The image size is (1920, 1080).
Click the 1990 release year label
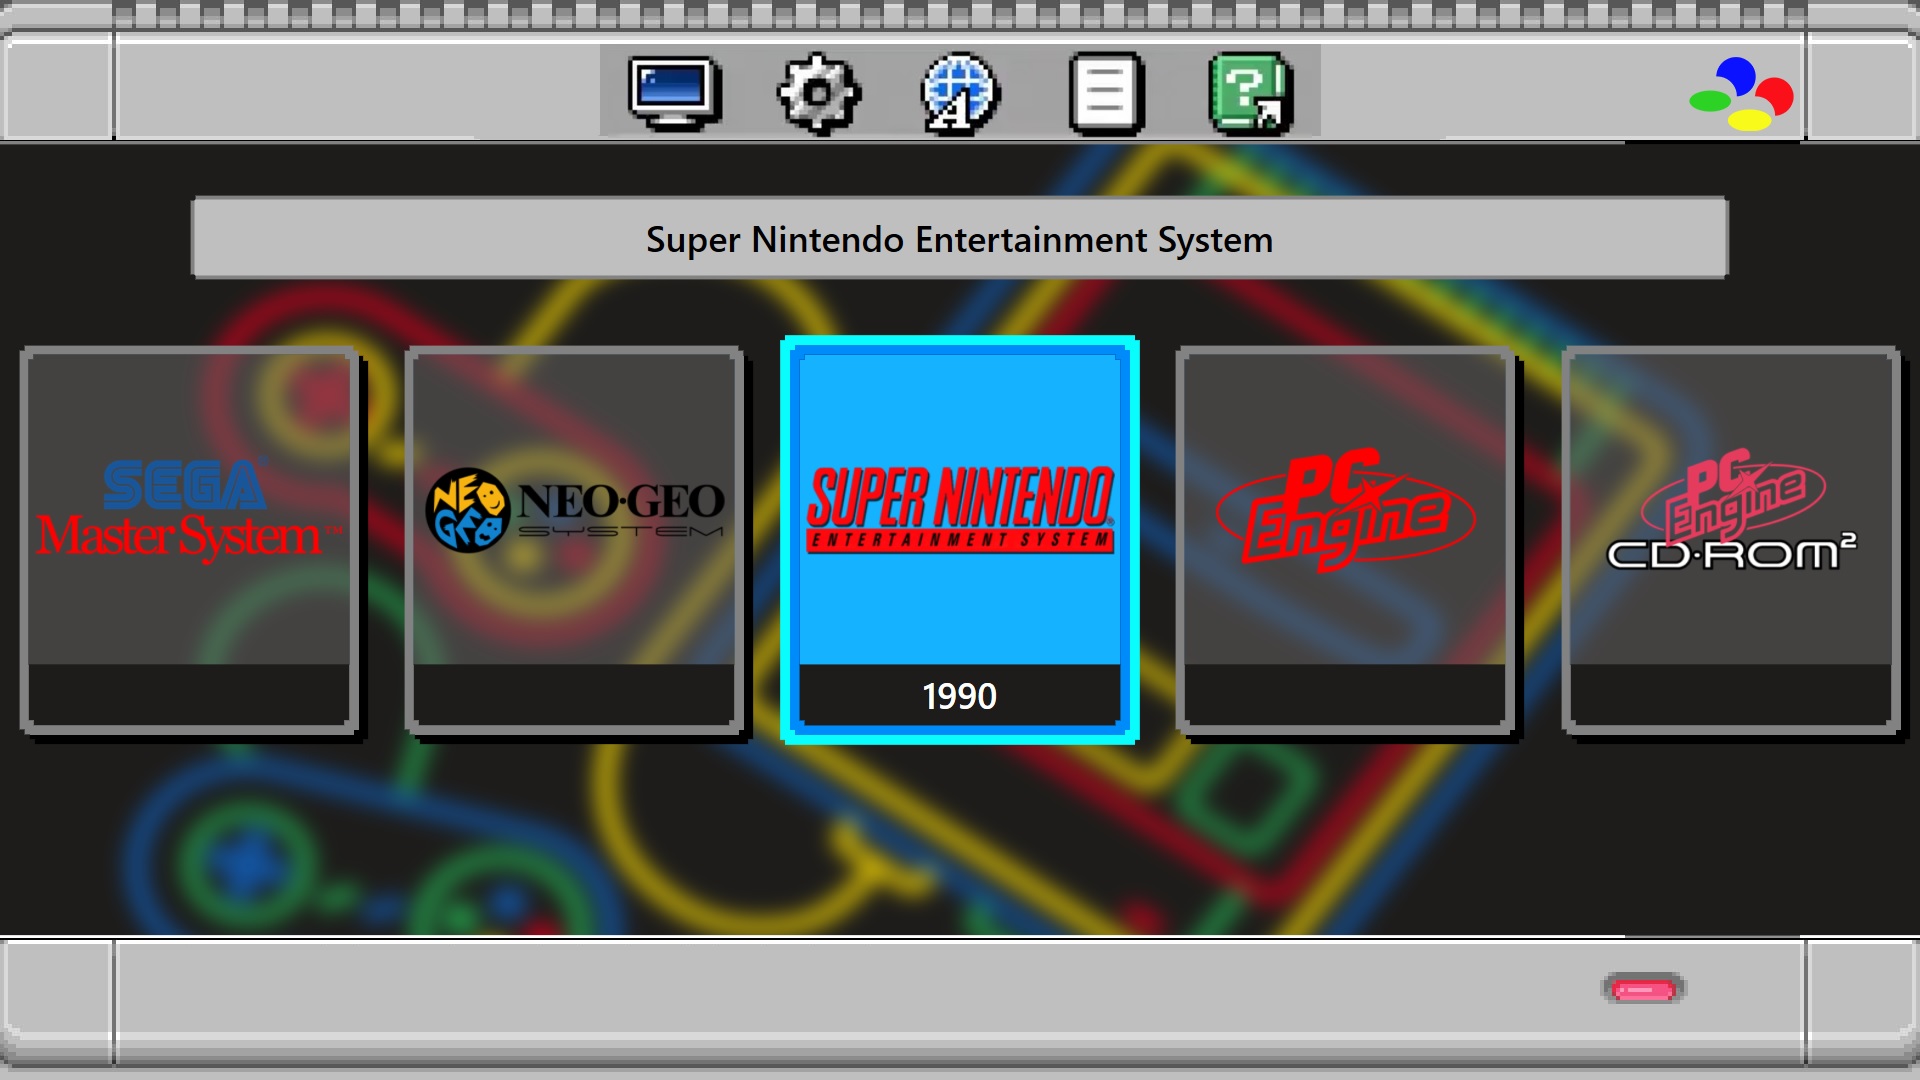[960, 696]
